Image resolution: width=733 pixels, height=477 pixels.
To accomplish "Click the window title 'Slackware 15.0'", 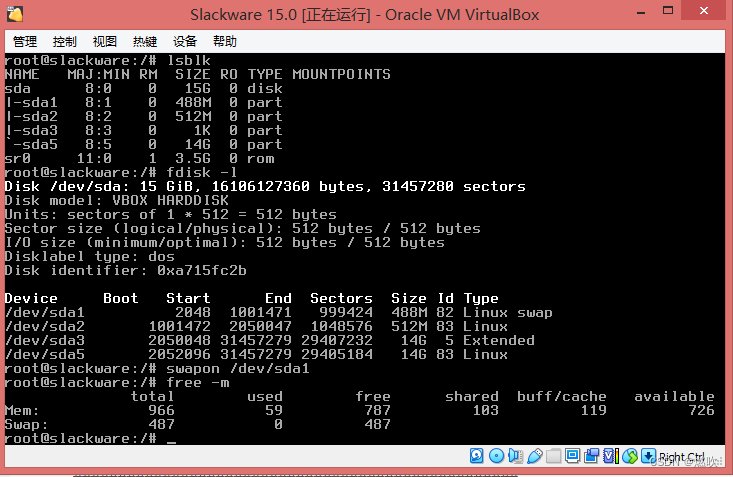I will click(x=243, y=14).
